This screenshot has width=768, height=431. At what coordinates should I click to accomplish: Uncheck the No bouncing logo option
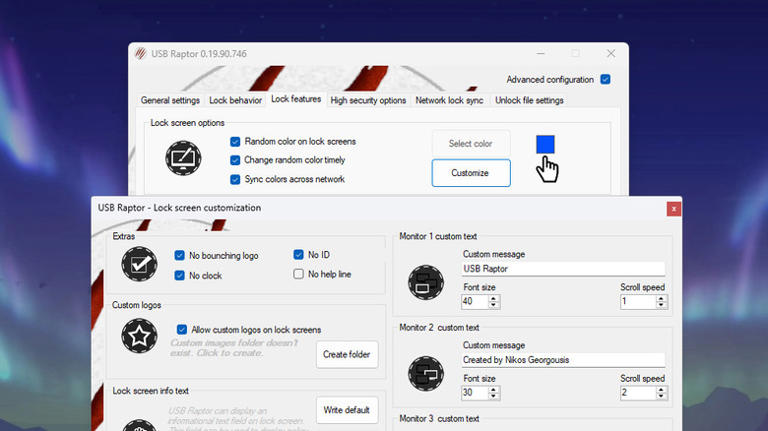click(179, 255)
